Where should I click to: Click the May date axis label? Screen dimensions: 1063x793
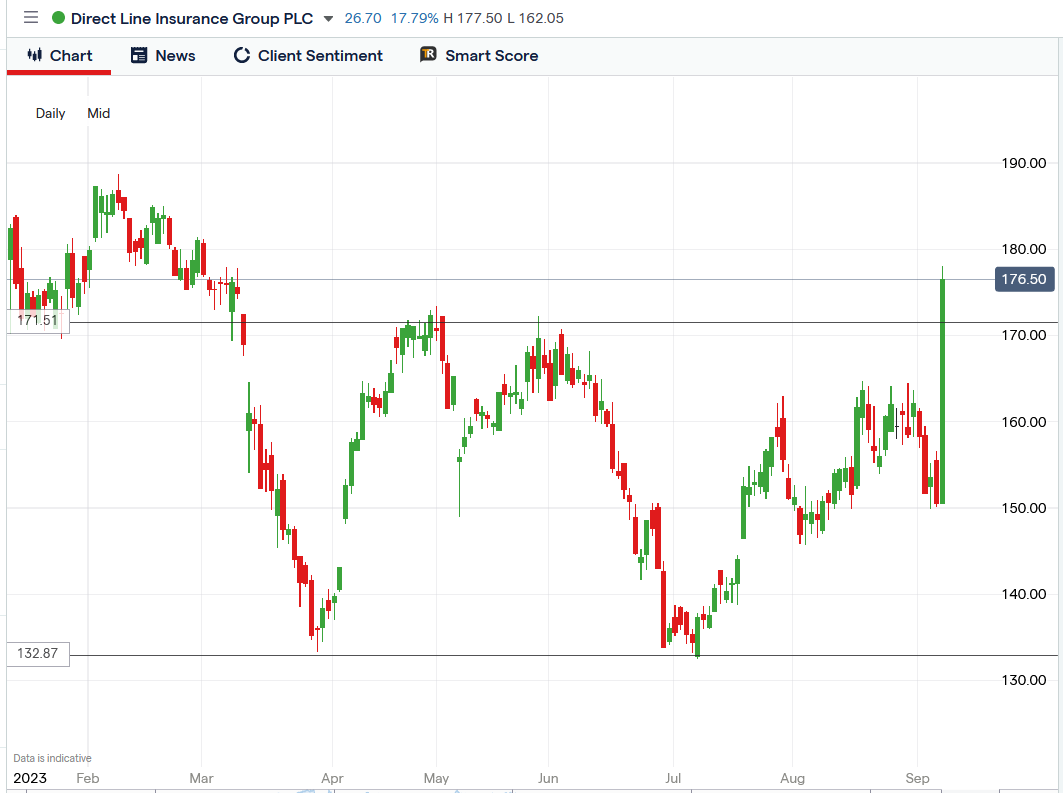pos(436,778)
